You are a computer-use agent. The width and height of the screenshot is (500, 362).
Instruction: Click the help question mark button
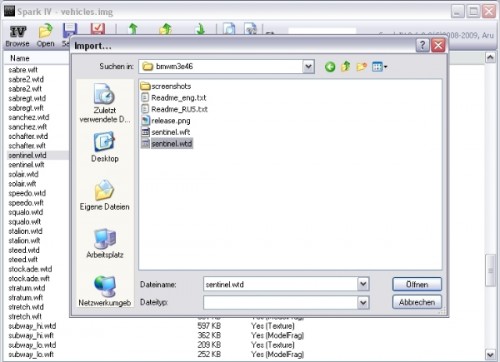(x=422, y=45)
